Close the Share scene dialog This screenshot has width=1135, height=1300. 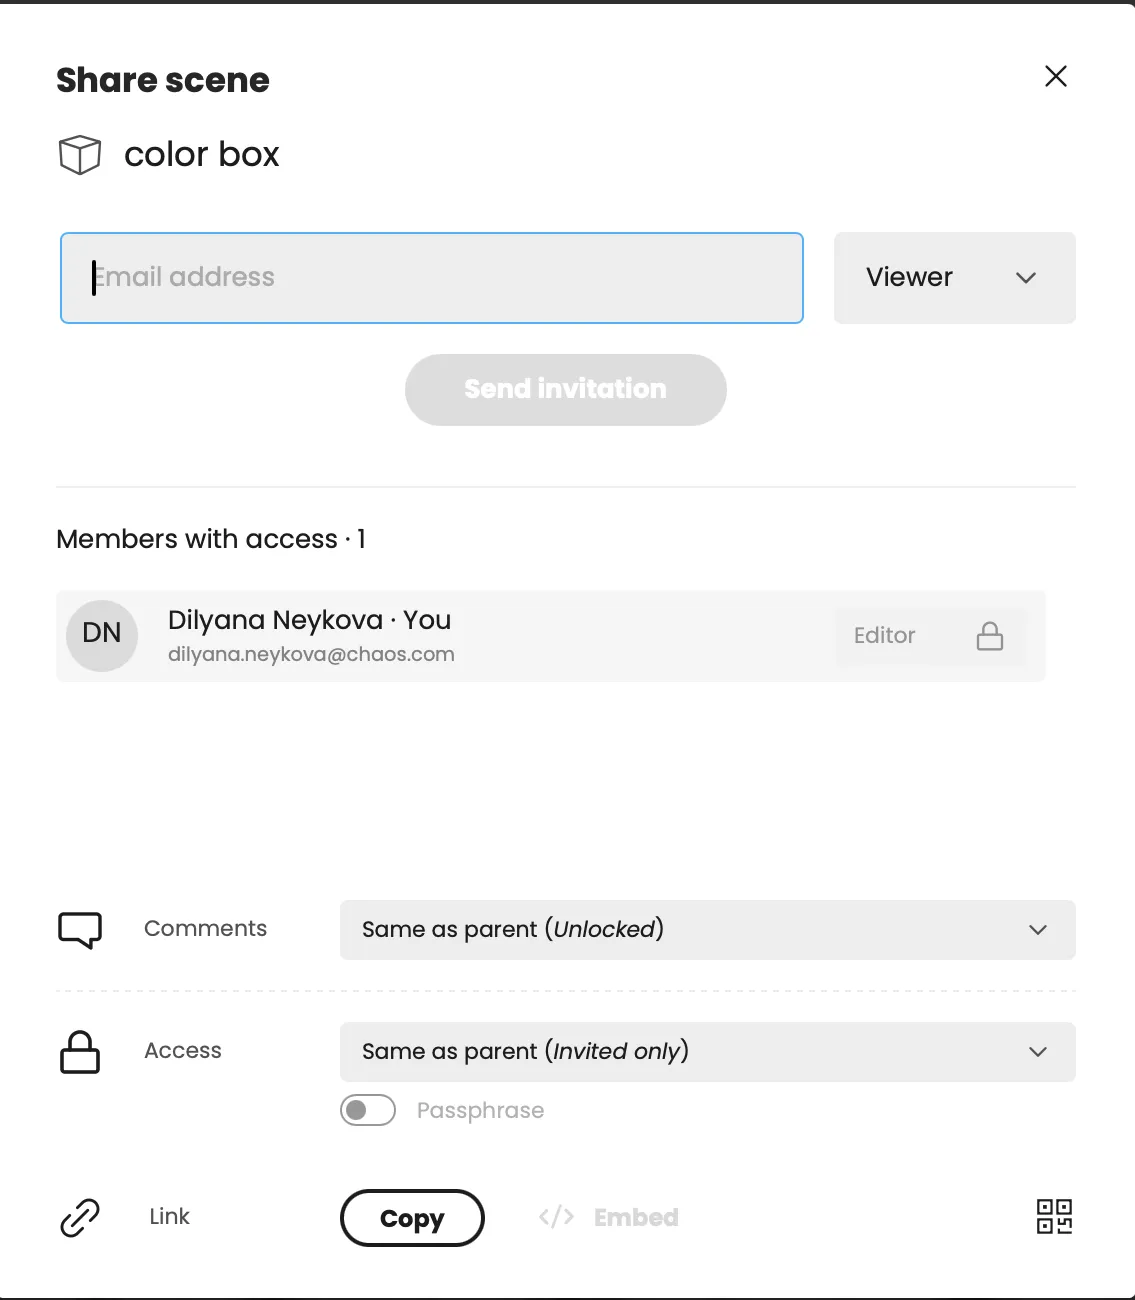pos(1056,76)
